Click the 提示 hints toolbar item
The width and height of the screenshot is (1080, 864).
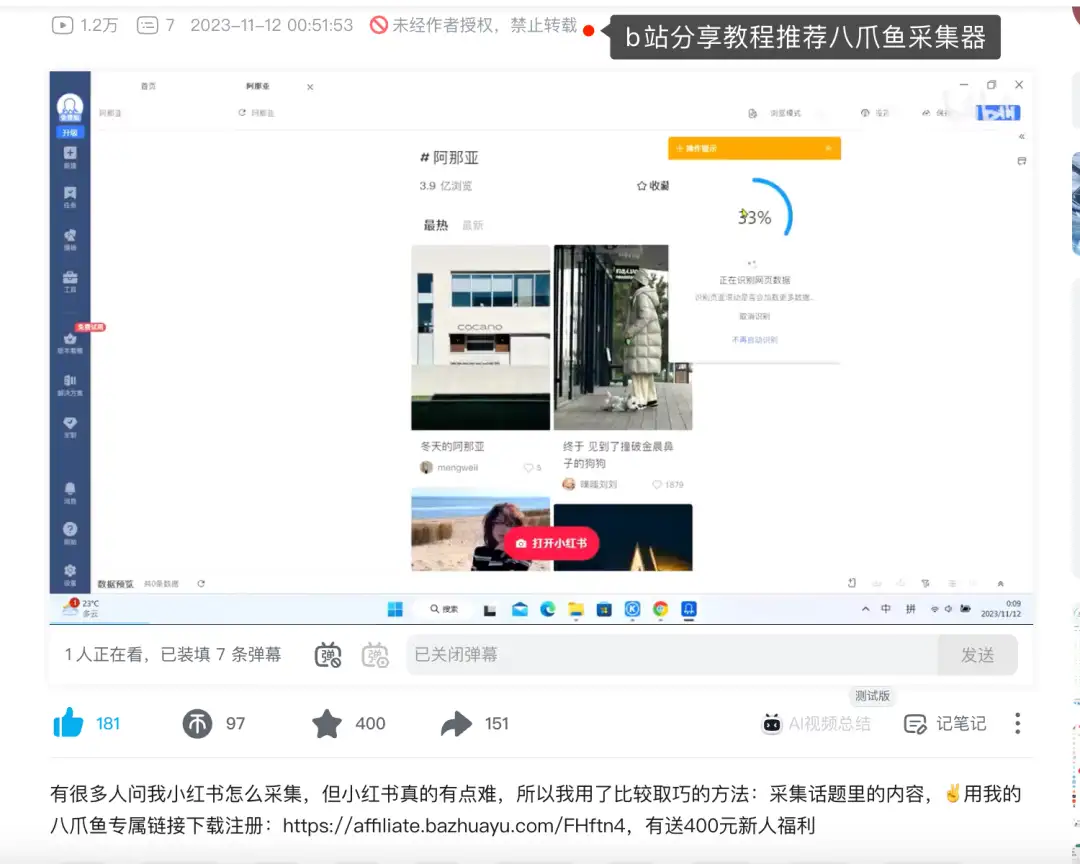click(x=875, y=113)
